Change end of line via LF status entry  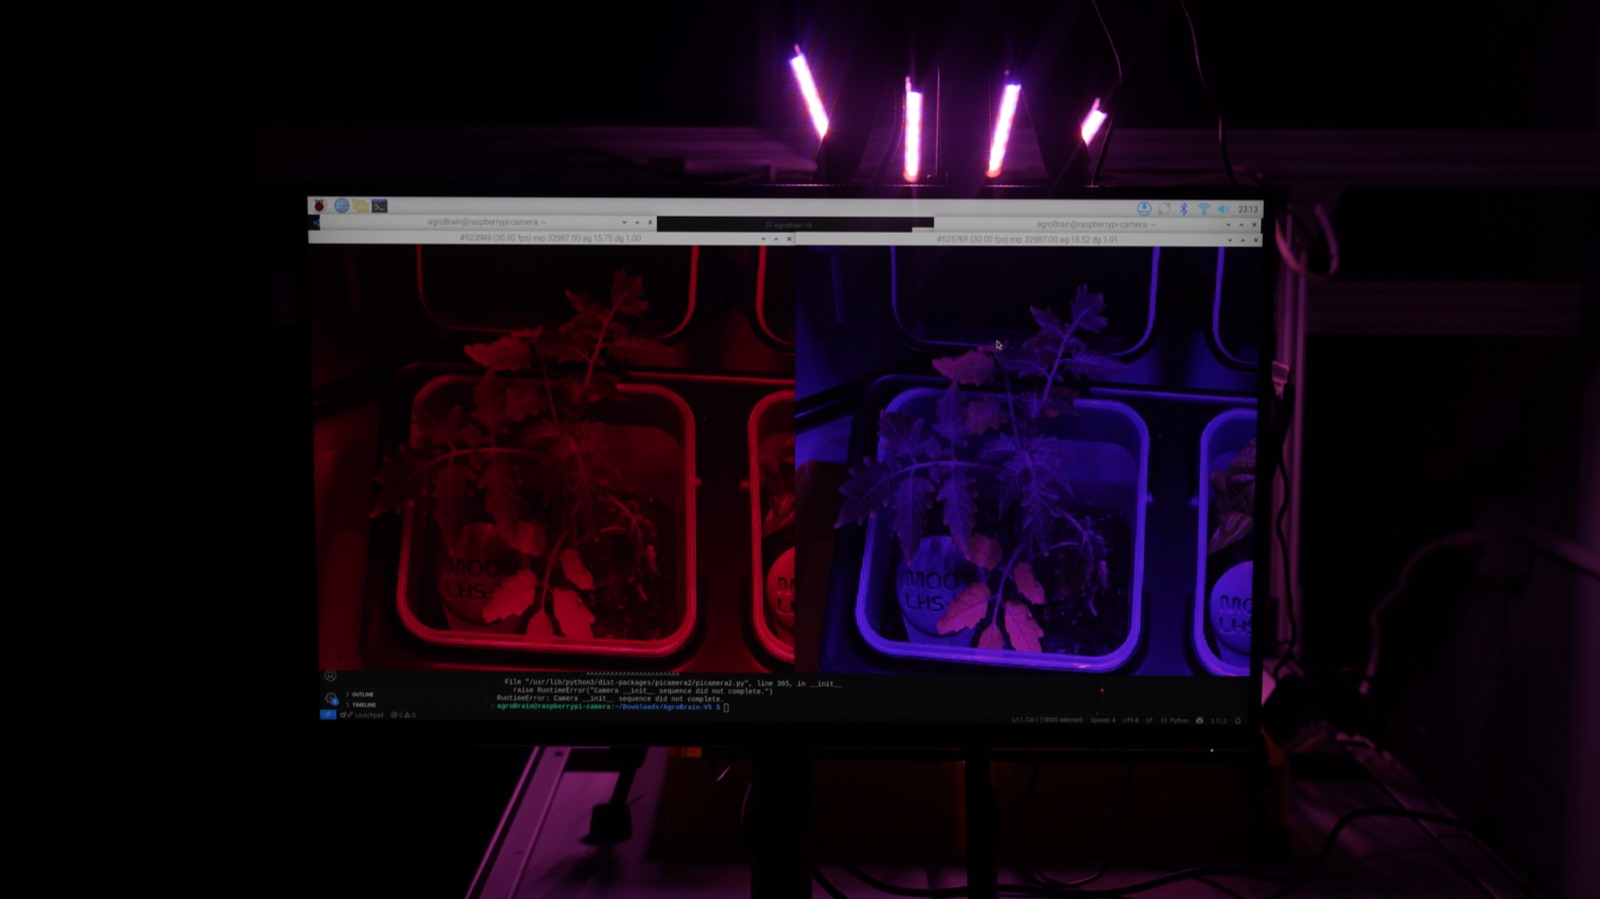[x=1149, y=720]
